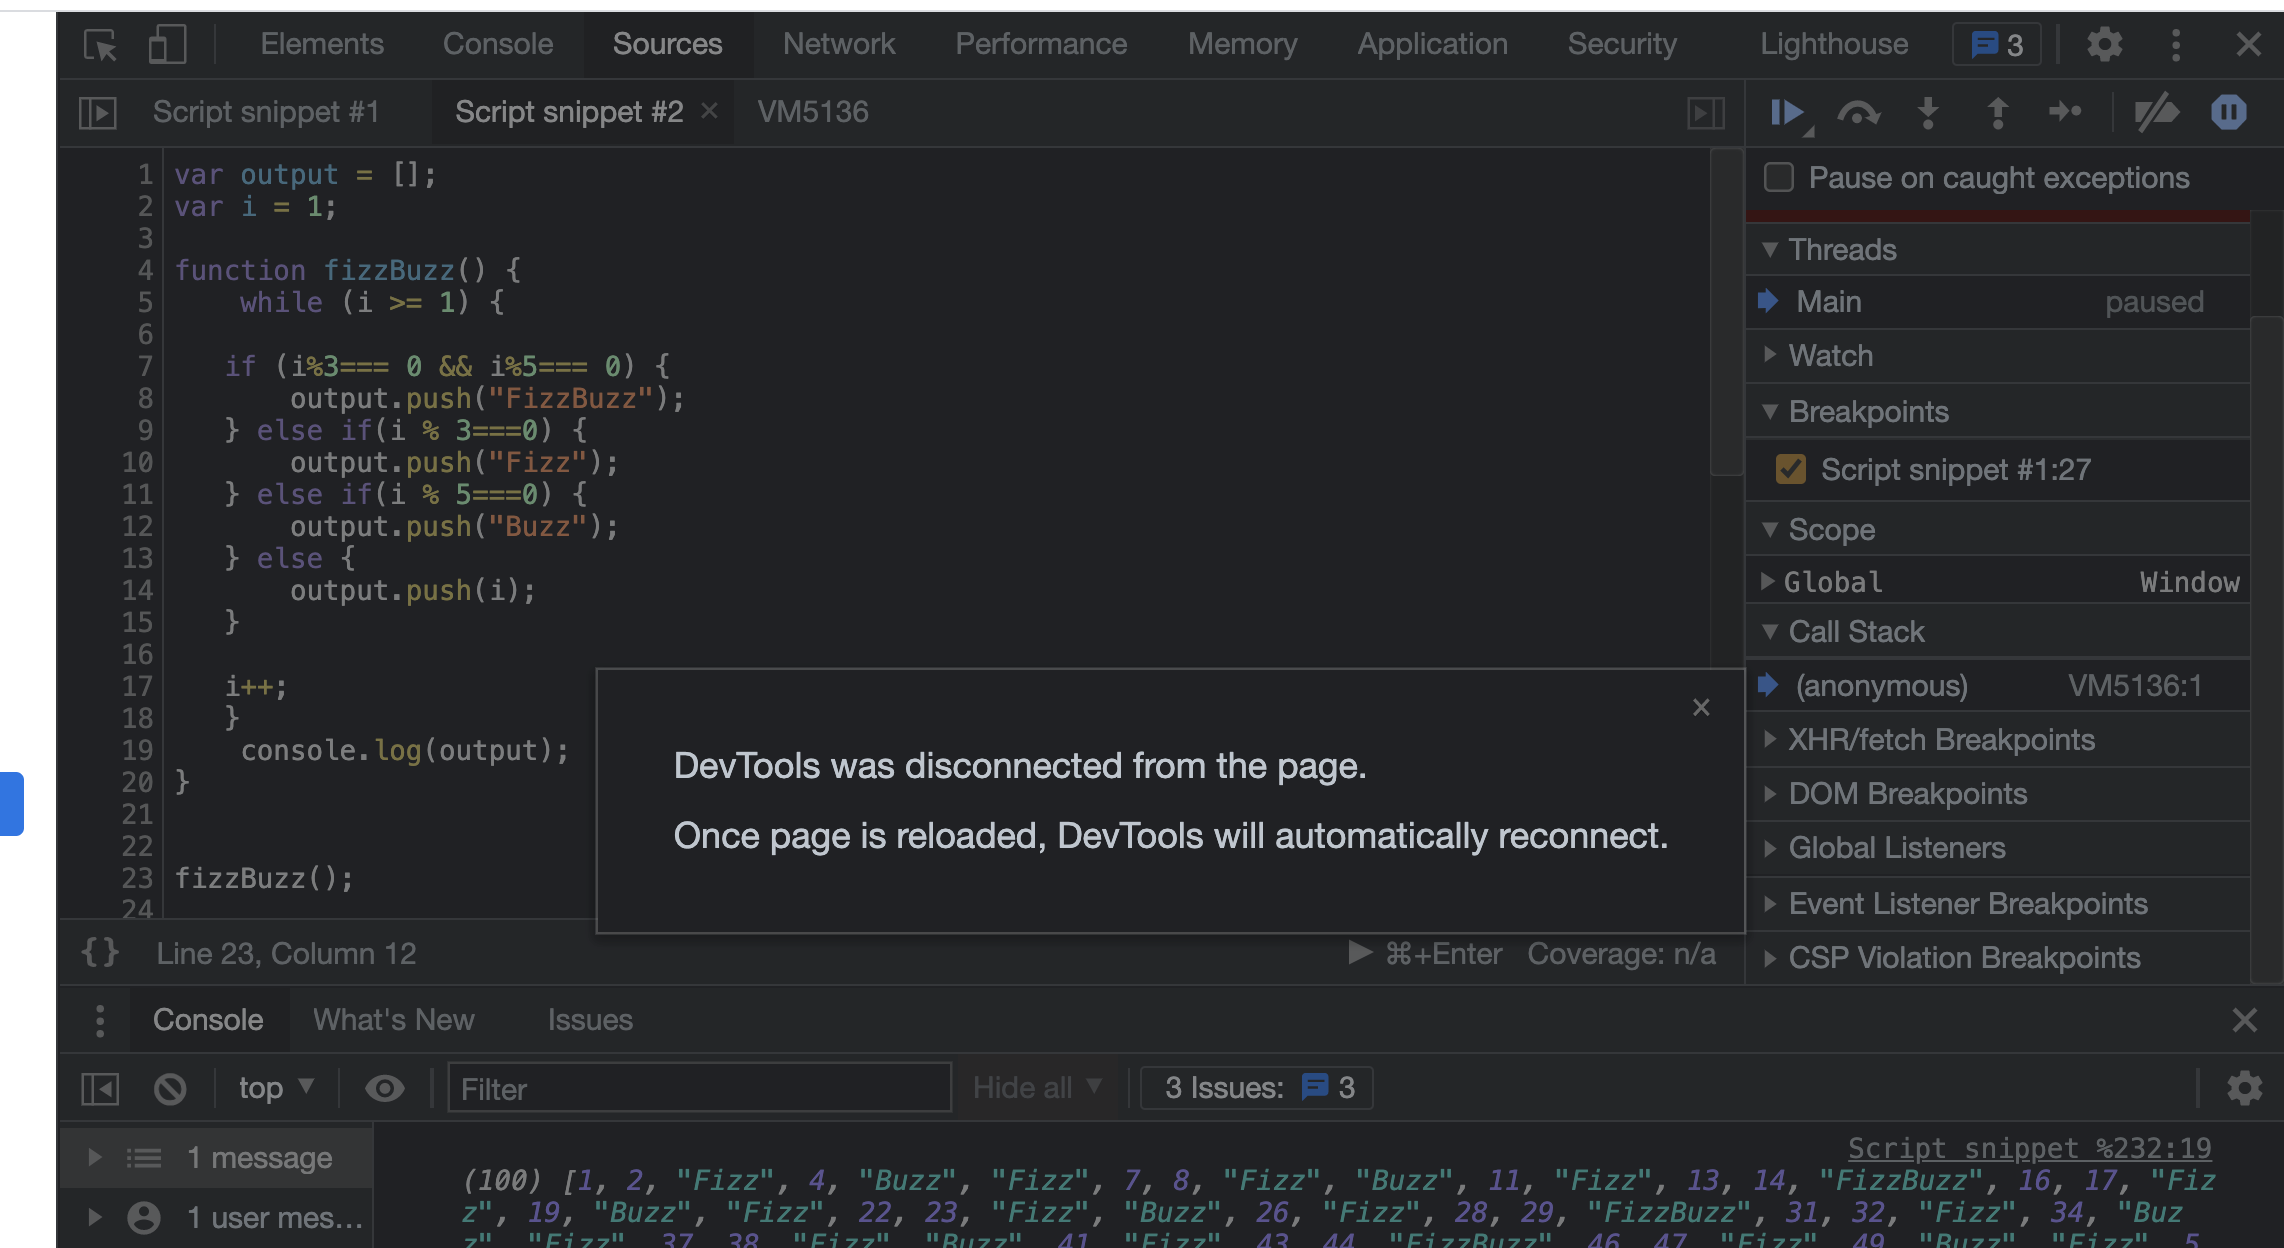The image size is (2284, 1248).
Task: Click the console Filter input field
Action: click(x=698, y=1088)
